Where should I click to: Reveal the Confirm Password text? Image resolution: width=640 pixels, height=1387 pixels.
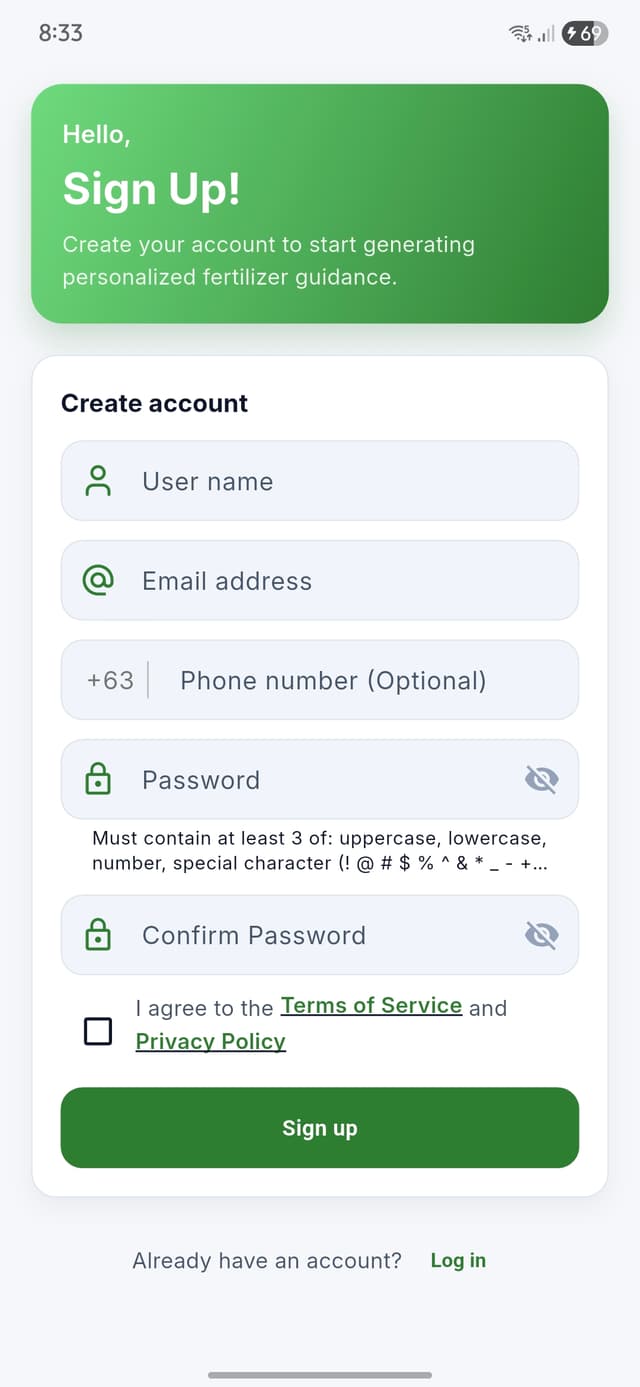[541, 935]
